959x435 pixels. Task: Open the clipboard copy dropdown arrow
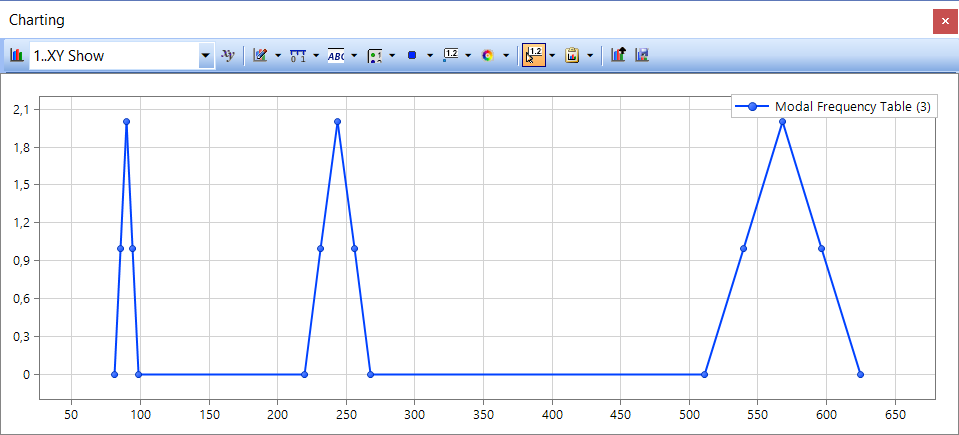(590, 55)
